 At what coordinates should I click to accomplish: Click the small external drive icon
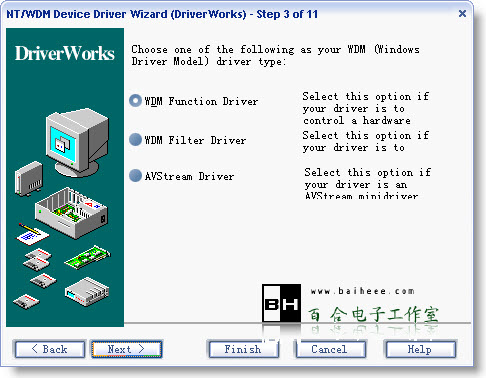pos(29,179)
